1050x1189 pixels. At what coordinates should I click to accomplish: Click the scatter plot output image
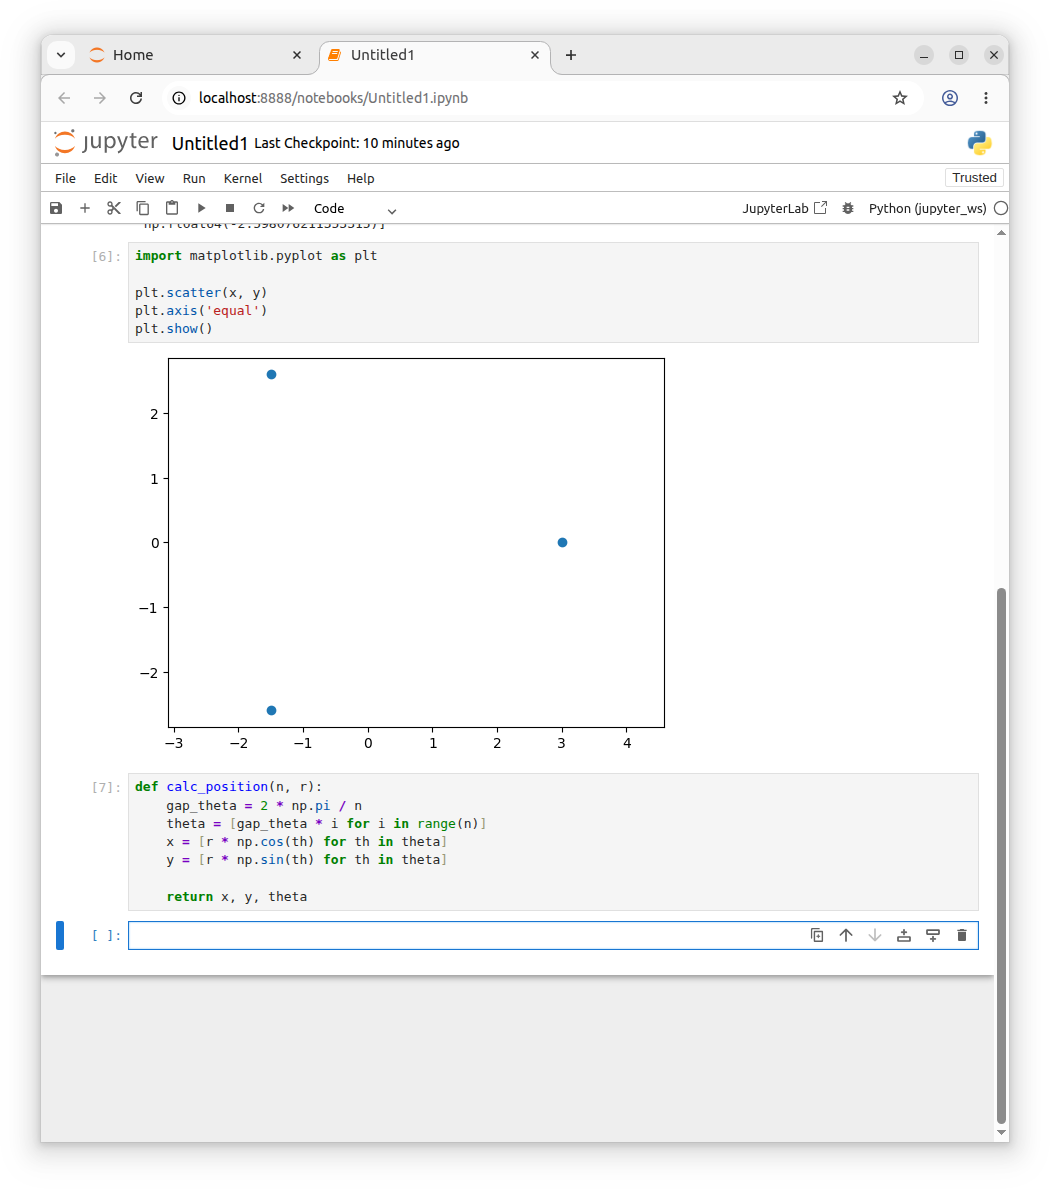[x=400, y=554]
